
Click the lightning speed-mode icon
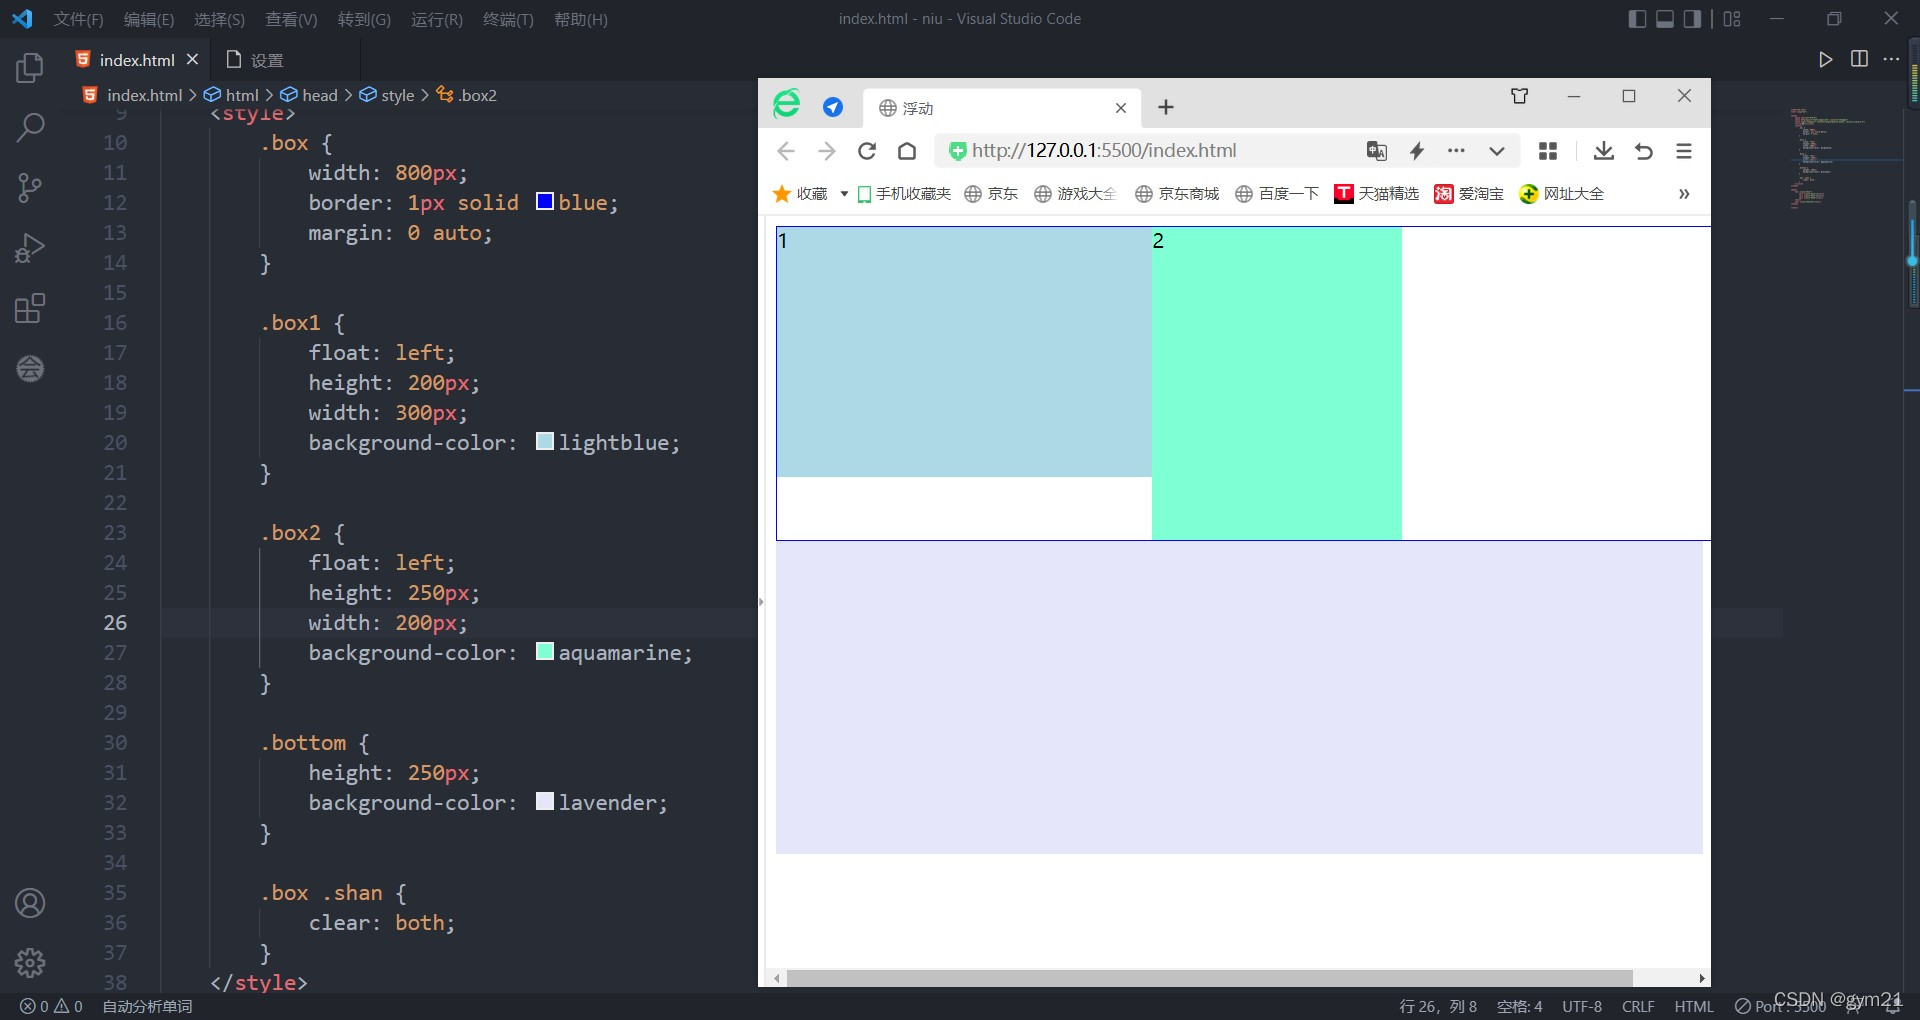(1417, 151)
